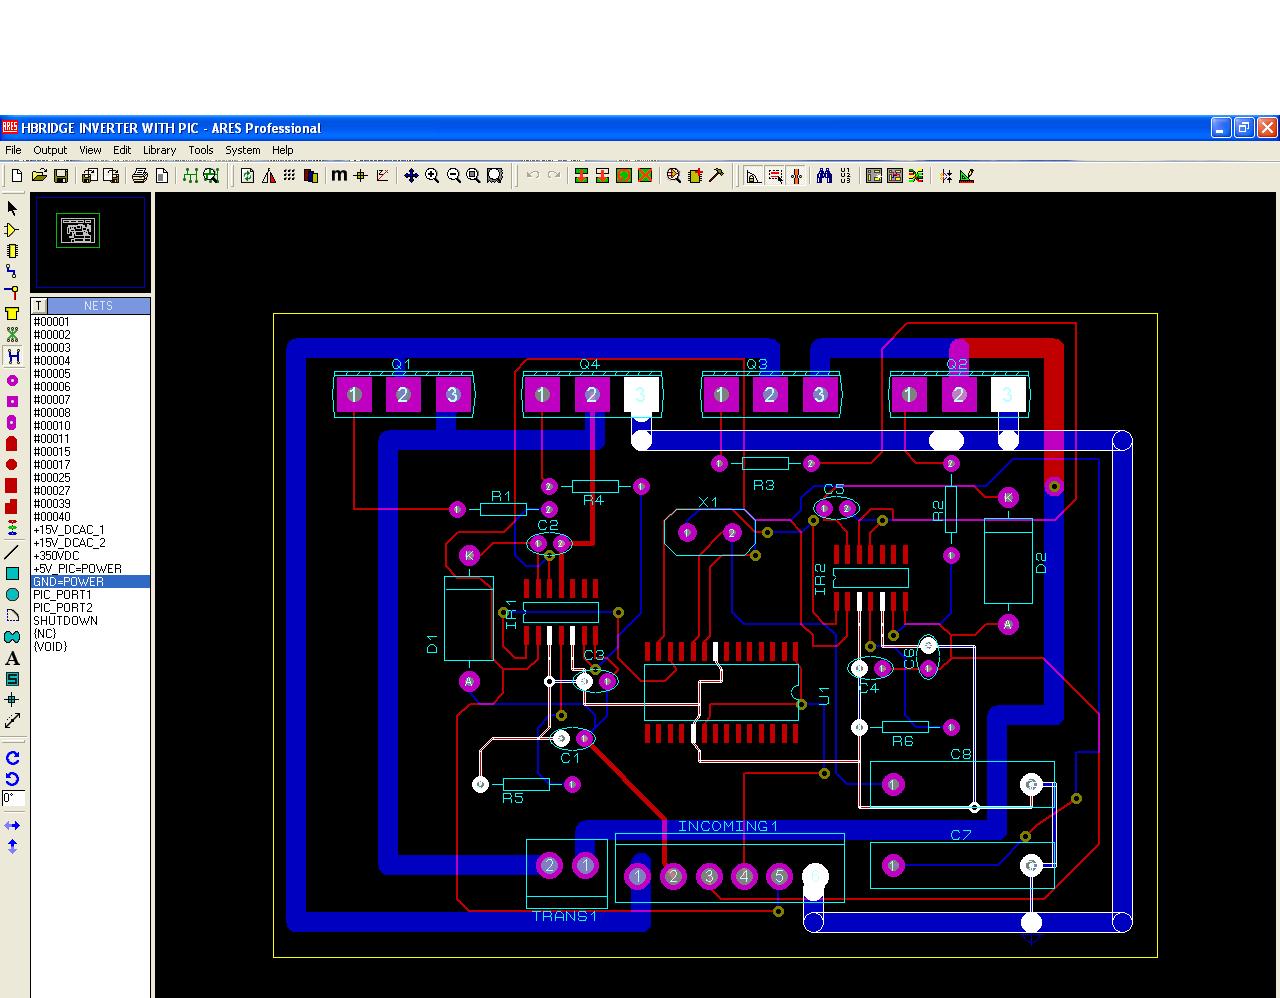The height and width of the screenshot is (998, 1280).
Task: Click the 'T' toggle button beside NETS
Action: tap(39, 306)
